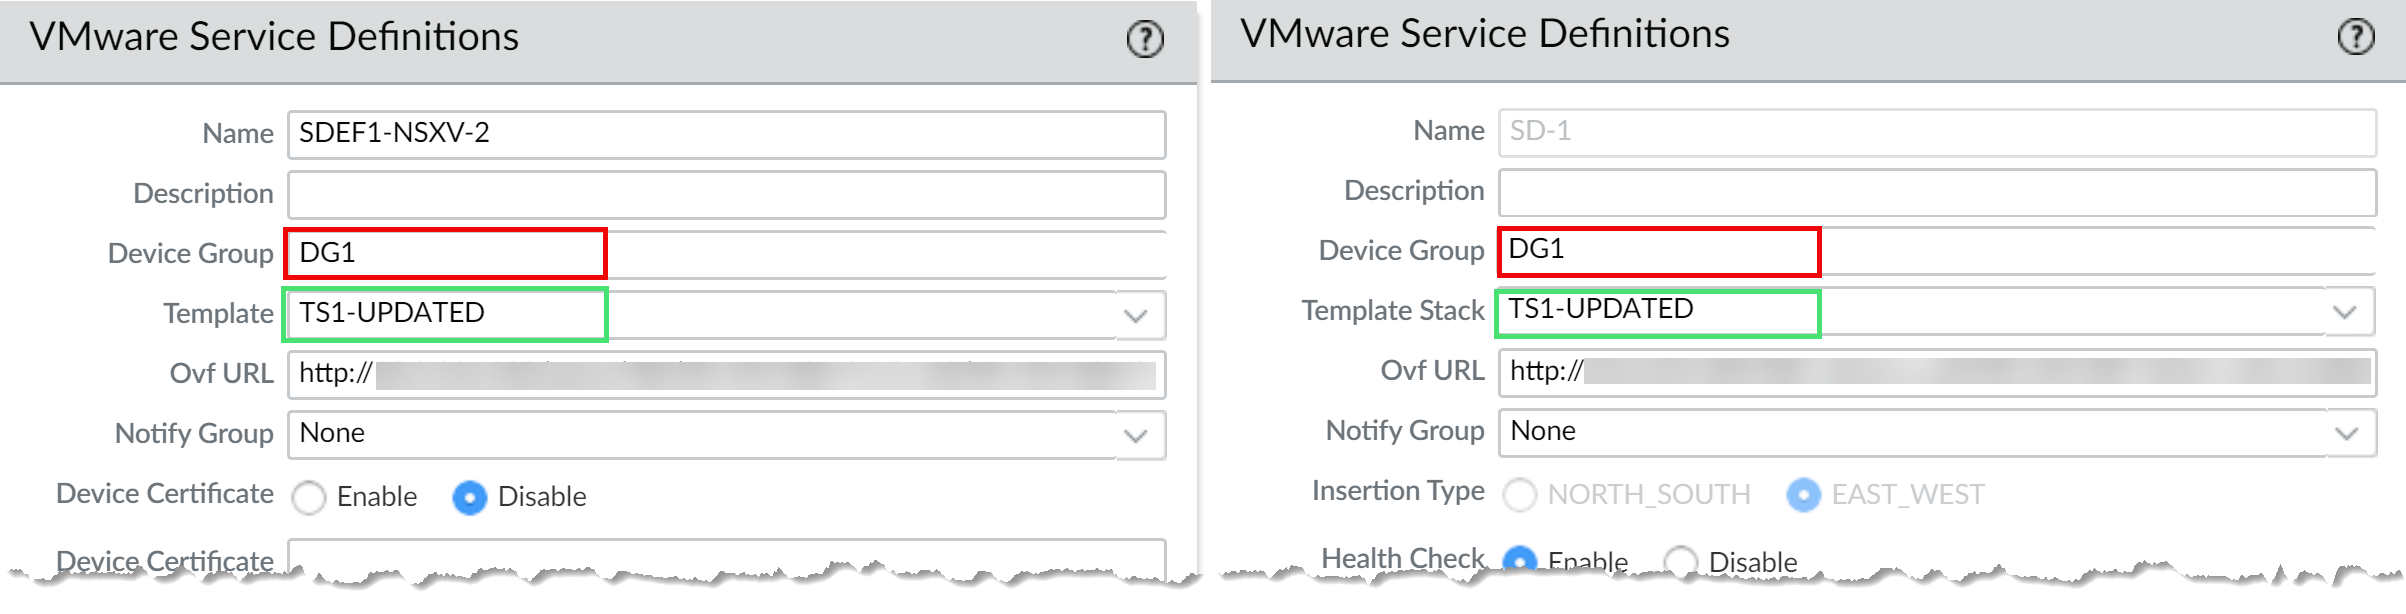Image resolution: width=2406 pixels, height=614 pixels.
Task: Click Ovf URL field in right dialog
Action: pyautogui.click(x=1936, y=372)
